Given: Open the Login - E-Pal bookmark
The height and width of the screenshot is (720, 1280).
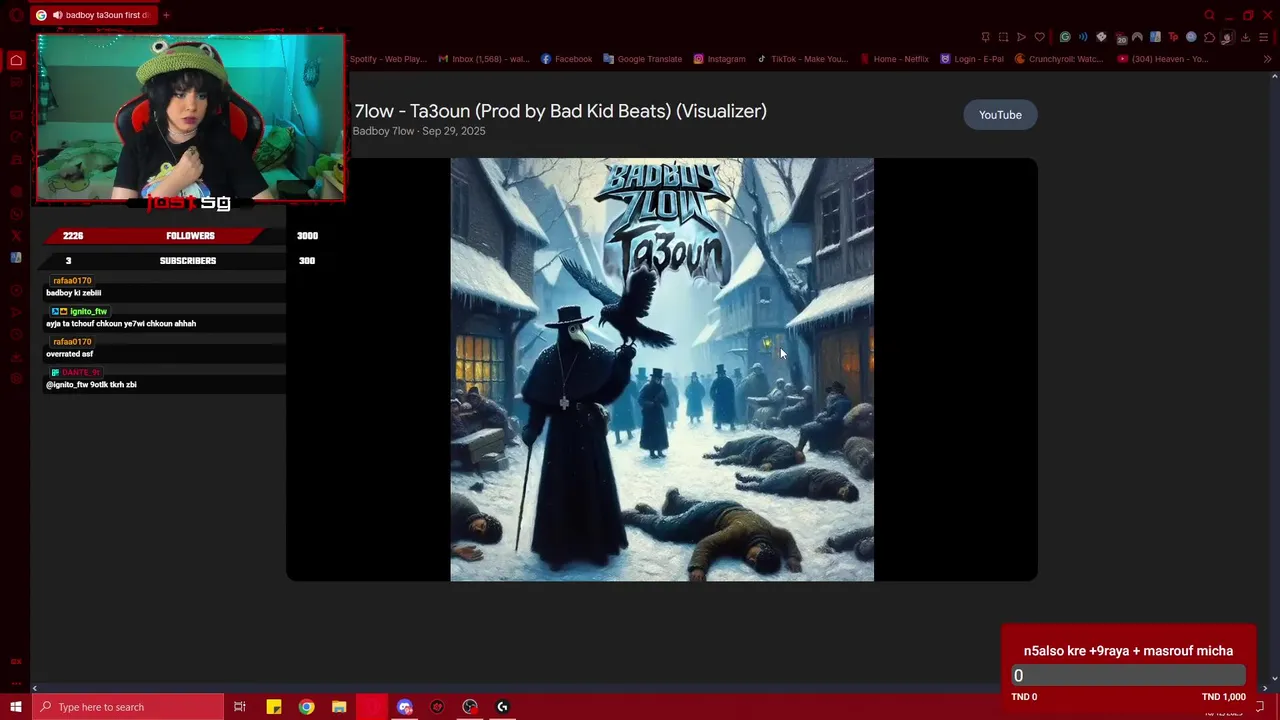Looking at the screenshot, I should pyautogui.click(x=972, y=59).
